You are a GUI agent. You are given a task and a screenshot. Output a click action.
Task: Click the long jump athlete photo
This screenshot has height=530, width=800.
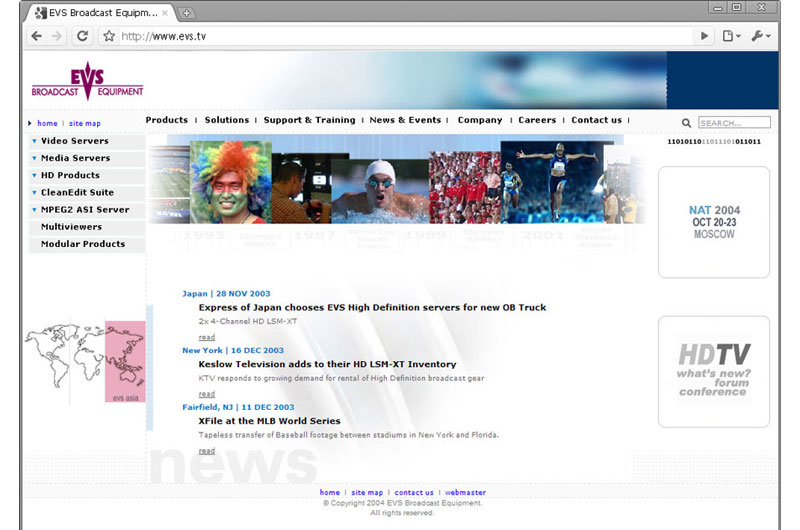click(552, 182)
